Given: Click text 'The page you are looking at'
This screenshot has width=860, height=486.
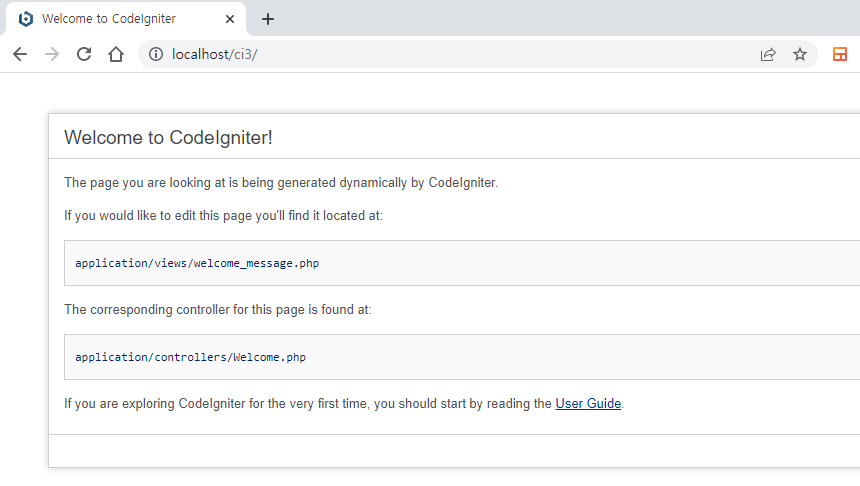Looking at the screenshot, I should coord(144,183).
